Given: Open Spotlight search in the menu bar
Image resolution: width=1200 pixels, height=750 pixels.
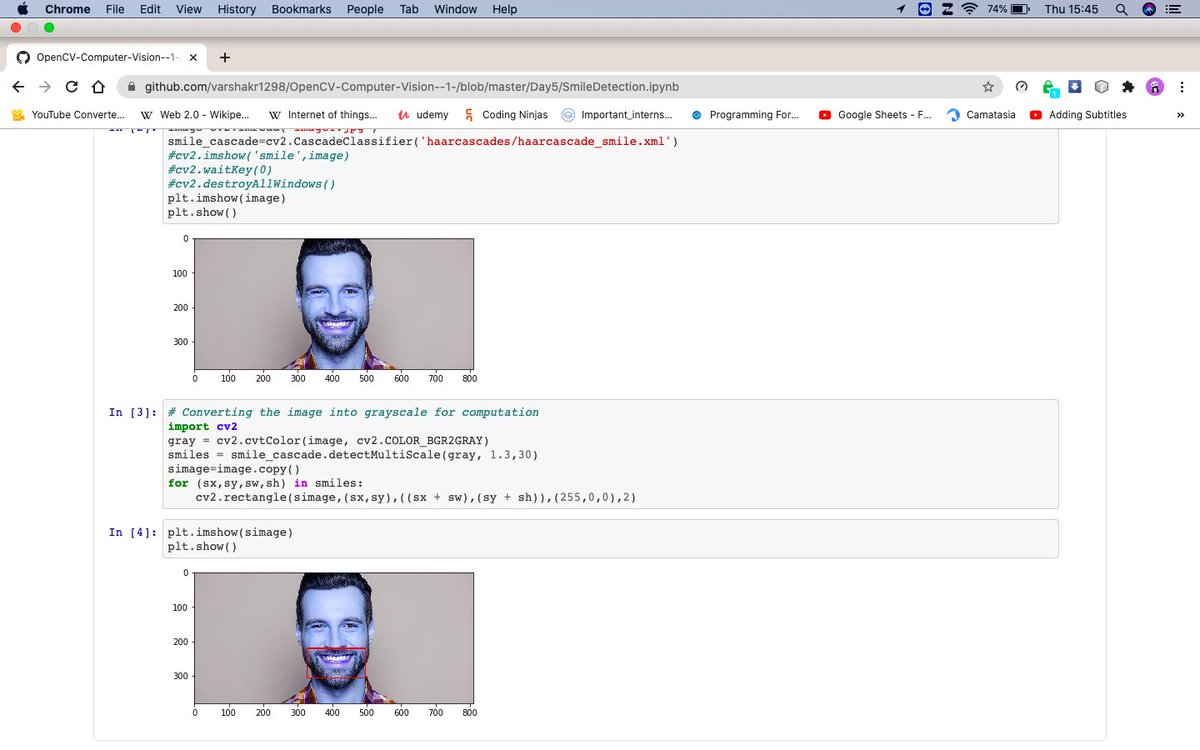Looking at the screenshot, I should (x=1120, y=9).
